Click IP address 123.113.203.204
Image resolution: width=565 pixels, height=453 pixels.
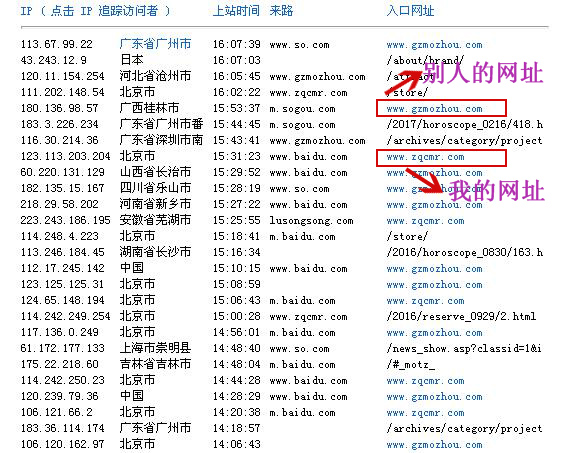coord(65,156)
